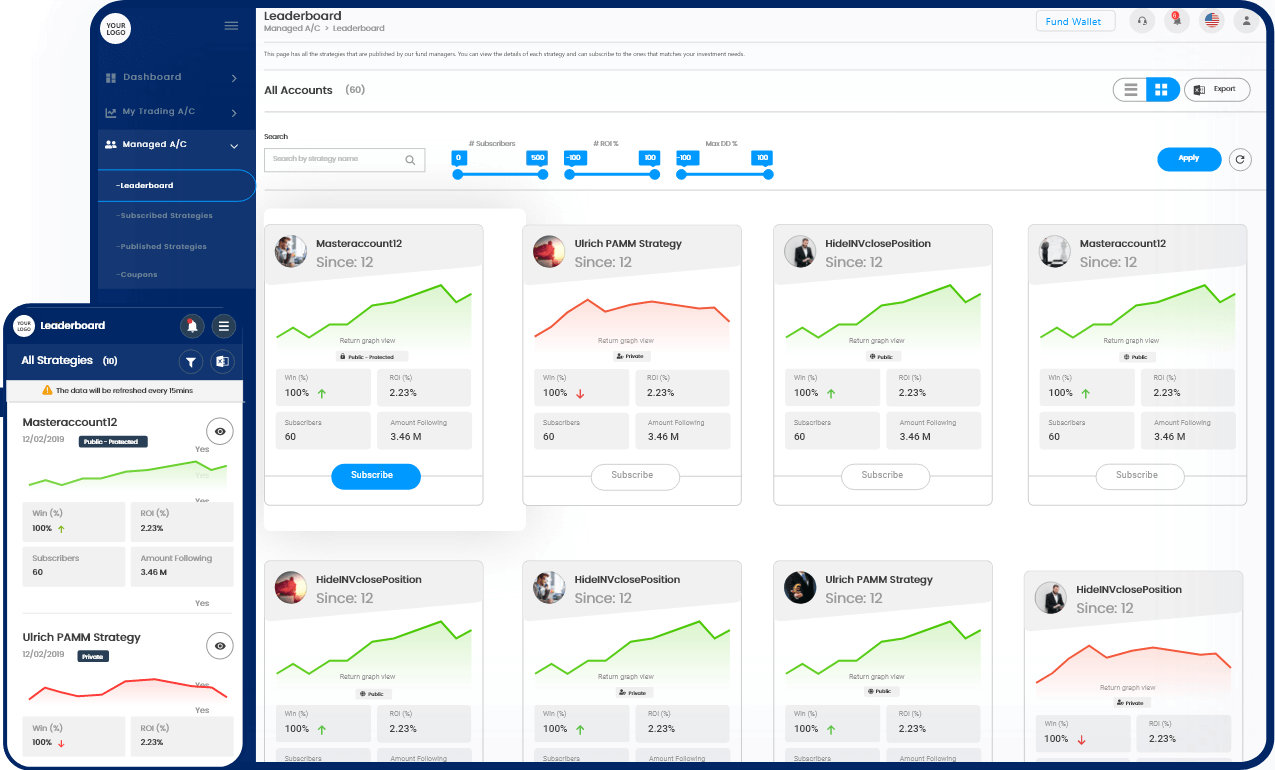This screenshot has height=770, width=1275.
Task: Click avatar on Masteraccount12 Public – Protected desktop card
Action: [x=291, y=252]
